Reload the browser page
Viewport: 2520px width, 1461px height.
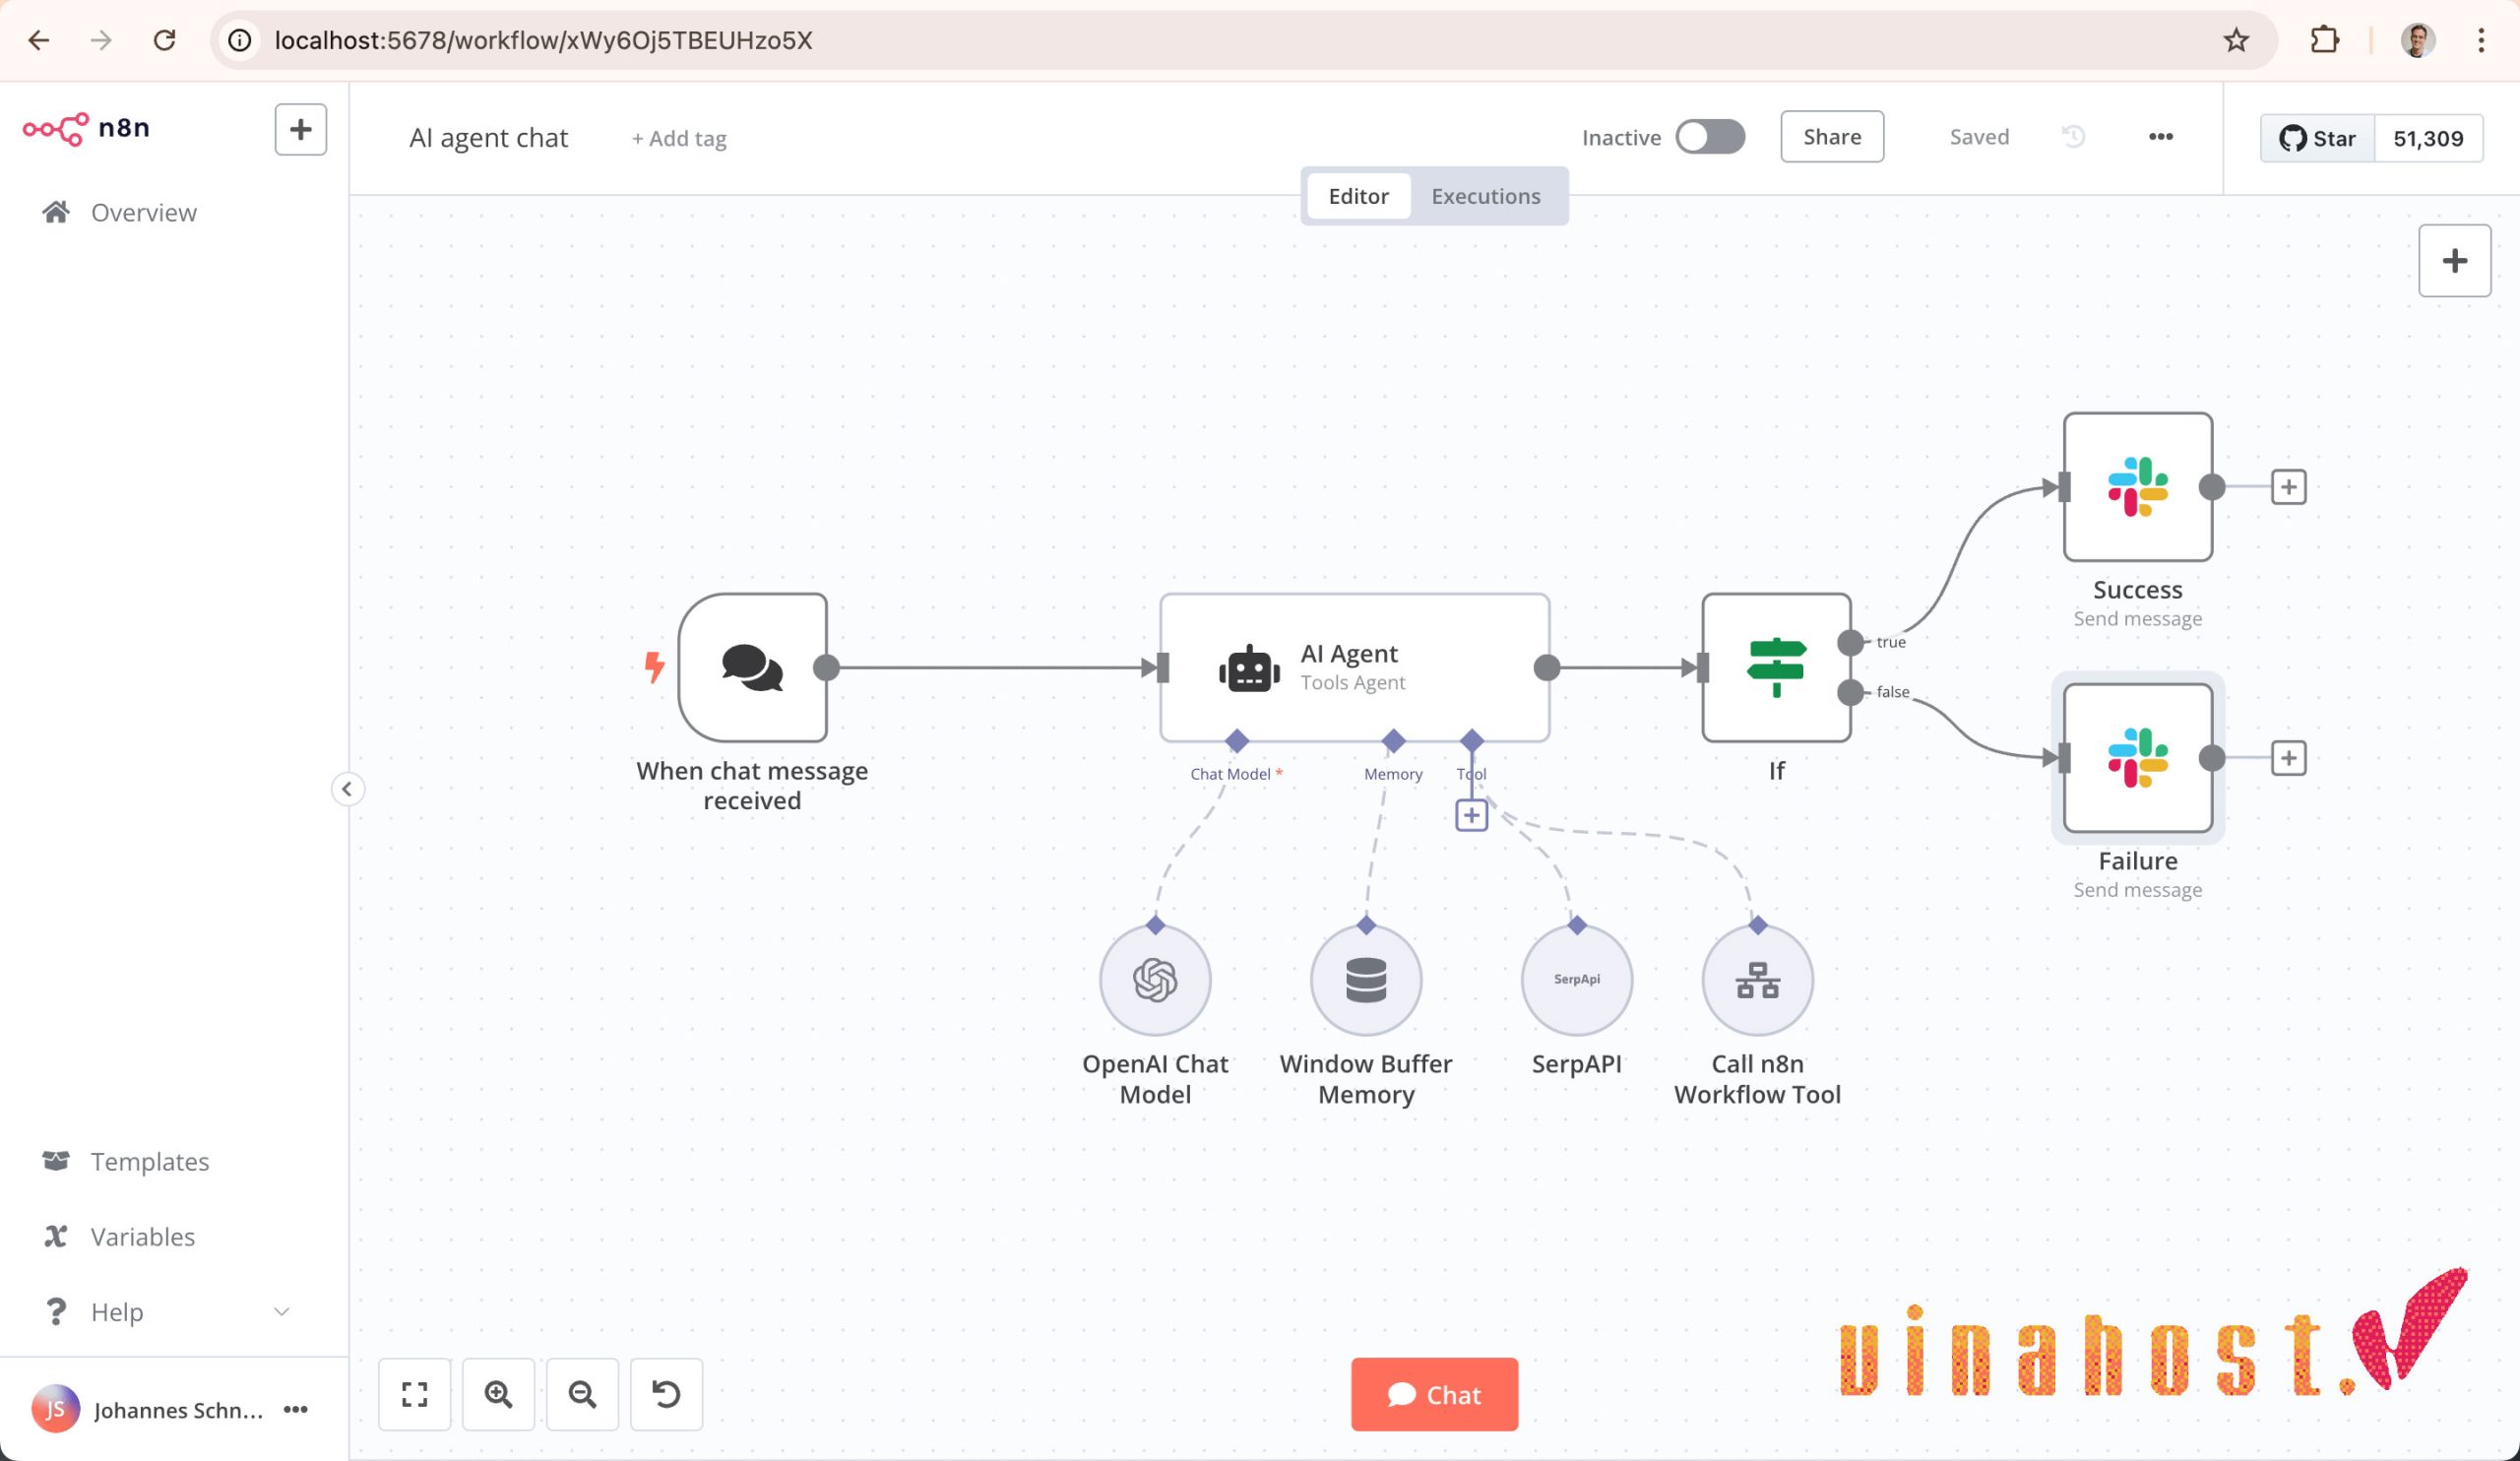[165, 40]
